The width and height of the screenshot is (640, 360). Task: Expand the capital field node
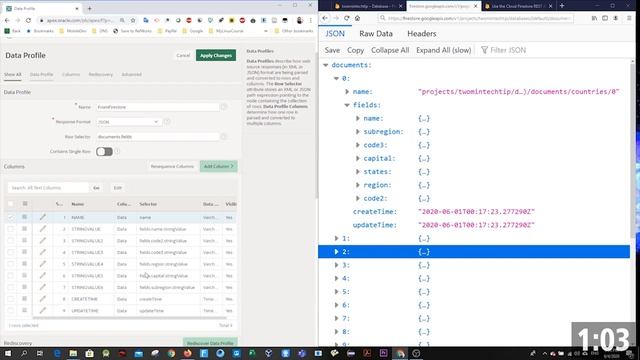(358, 158)
